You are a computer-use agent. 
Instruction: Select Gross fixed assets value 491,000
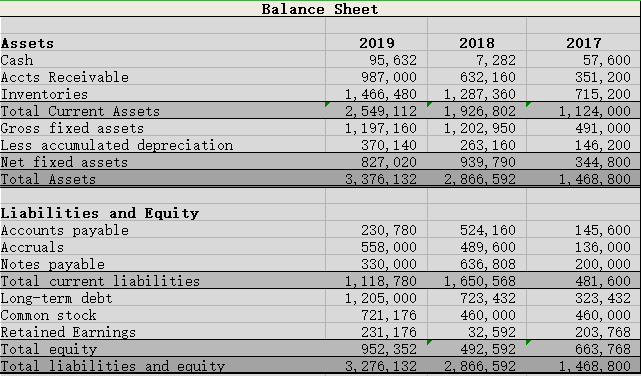(x=603, y=128)
